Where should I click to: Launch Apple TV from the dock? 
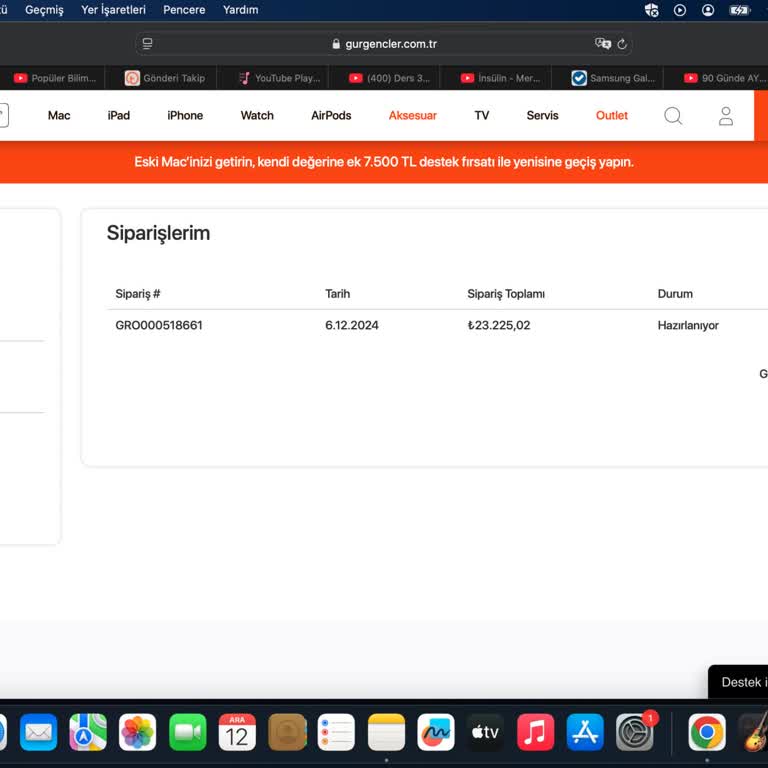(485, 732)
